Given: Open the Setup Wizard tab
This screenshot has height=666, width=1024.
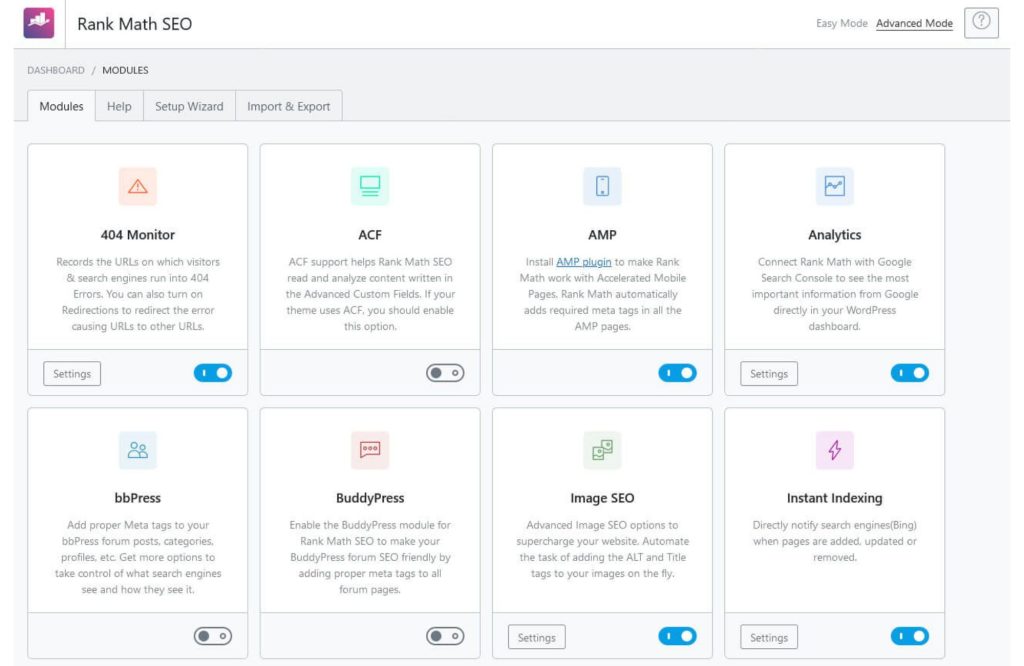Looking at the screenshot, I should click(x=189, y=105).
